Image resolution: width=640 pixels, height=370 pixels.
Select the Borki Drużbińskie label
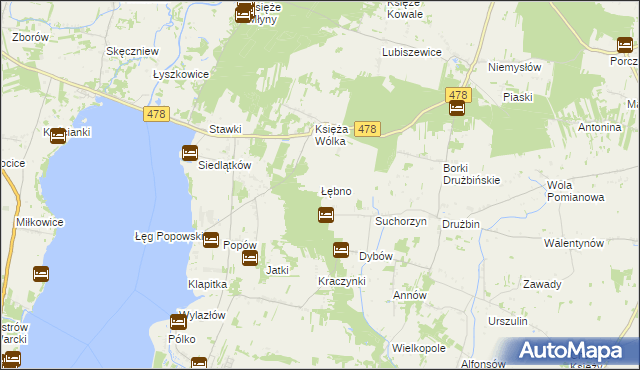click(x=471, y=174)
